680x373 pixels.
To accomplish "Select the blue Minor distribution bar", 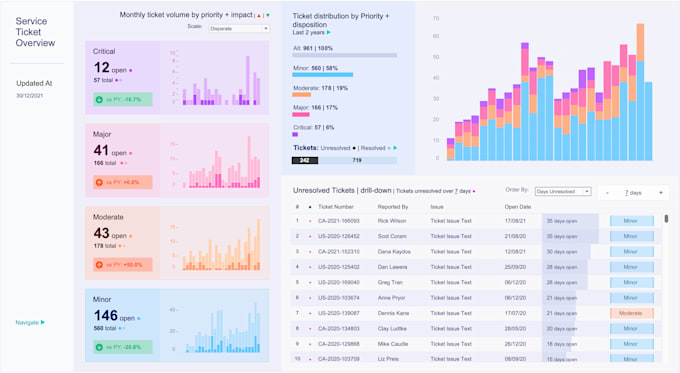I will coord(323,75).
